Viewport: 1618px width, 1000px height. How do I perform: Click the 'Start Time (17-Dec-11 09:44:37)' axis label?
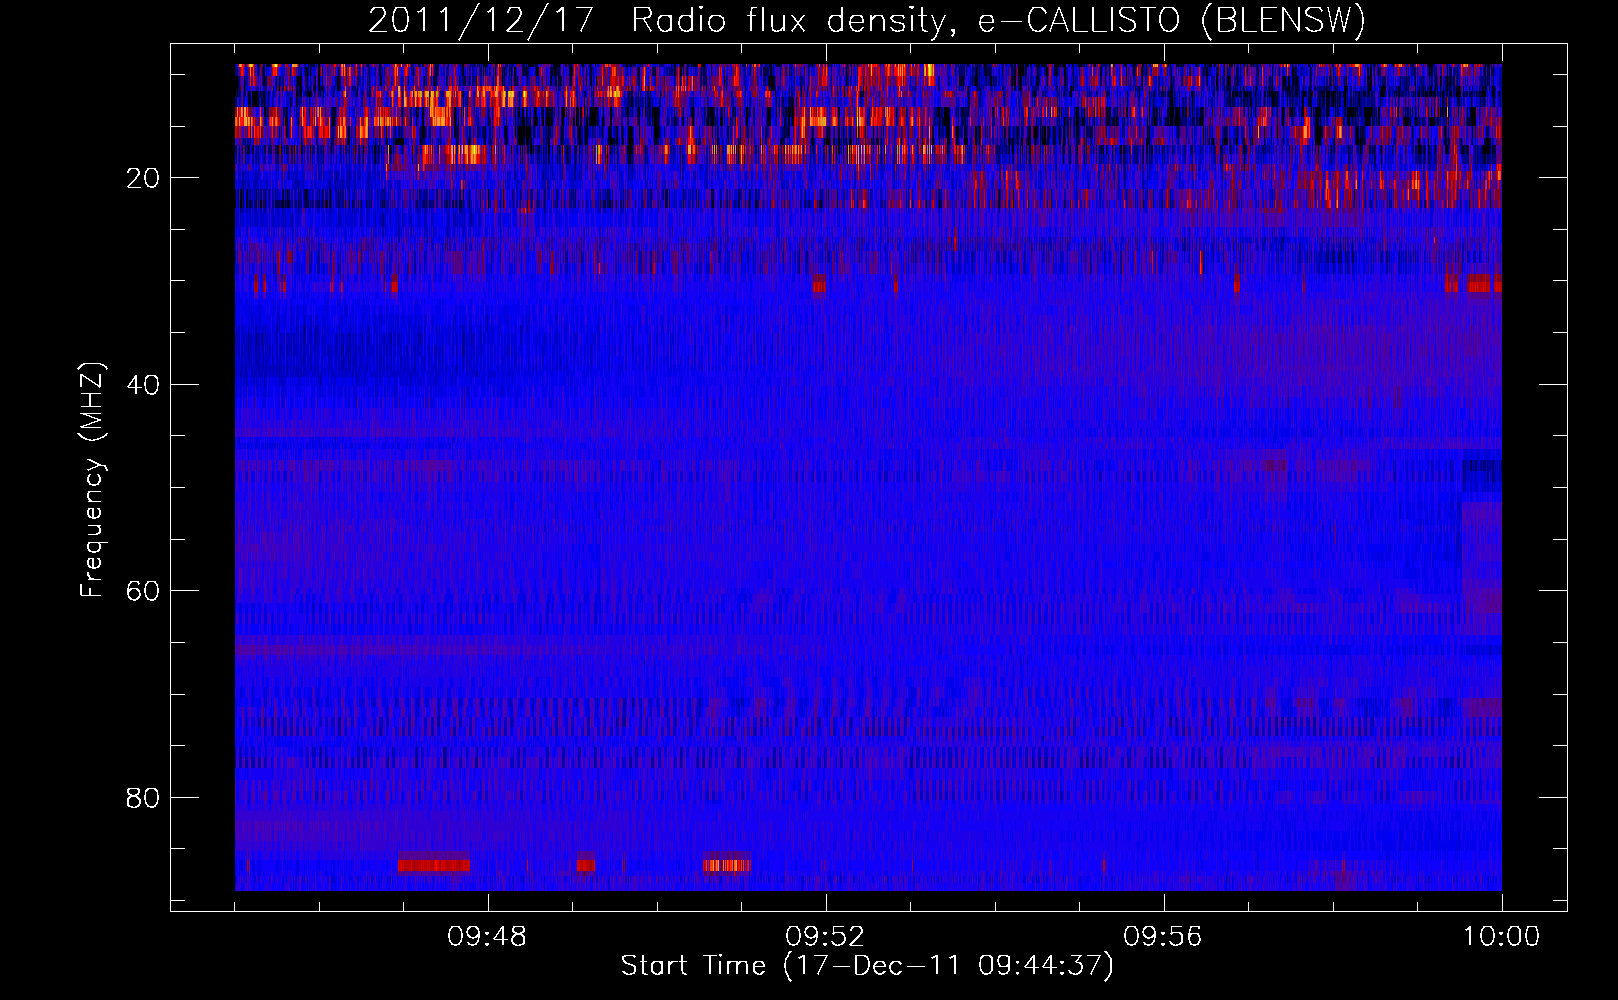pos(867,966)
